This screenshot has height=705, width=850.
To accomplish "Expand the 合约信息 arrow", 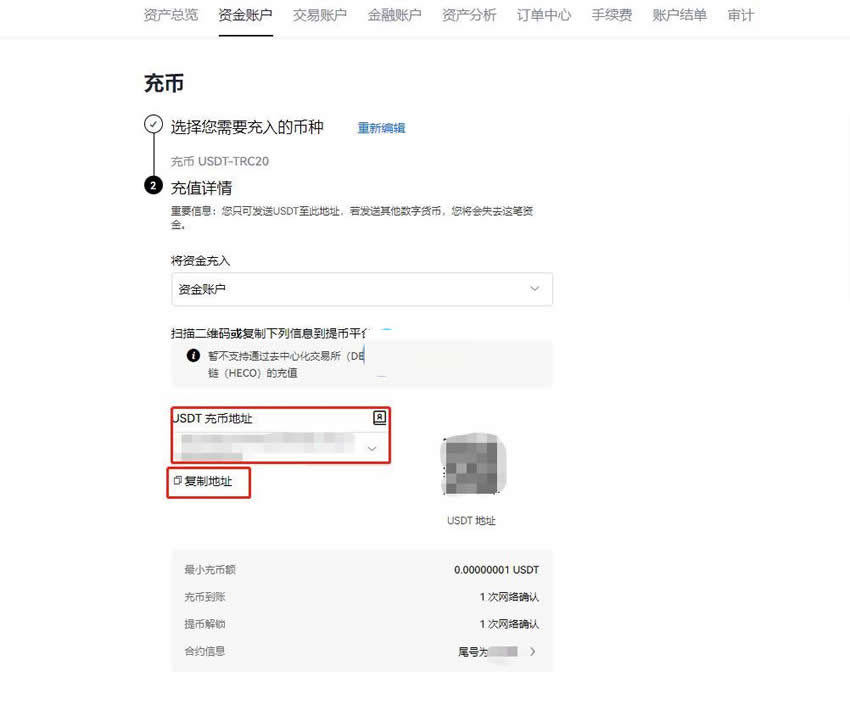I will [x=533, y=651].
